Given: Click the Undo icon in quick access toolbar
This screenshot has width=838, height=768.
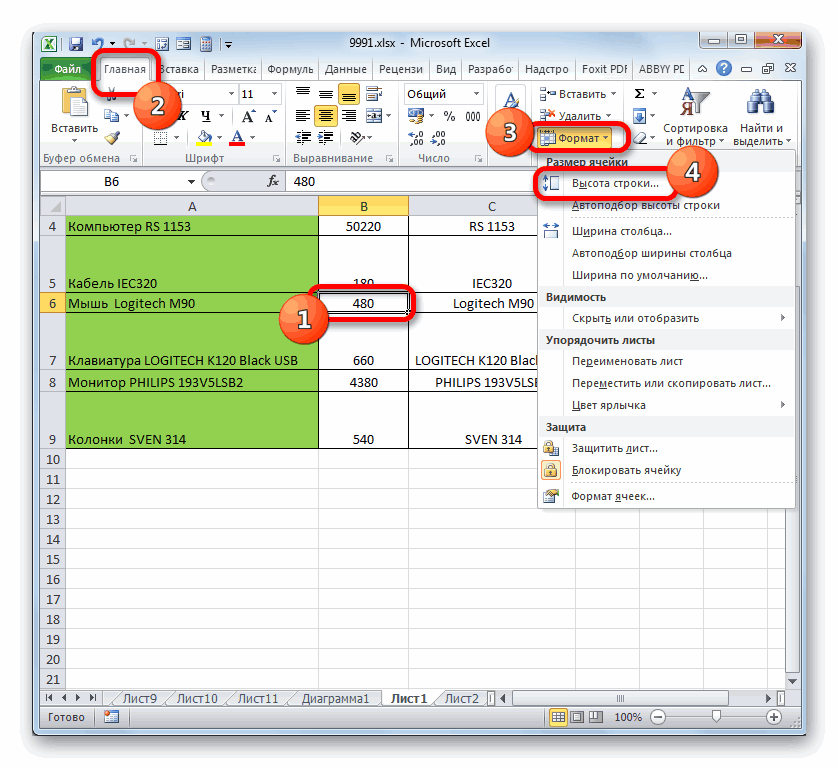Looking at the screenshot, I should pyautogui.click(x=97, y=44).
